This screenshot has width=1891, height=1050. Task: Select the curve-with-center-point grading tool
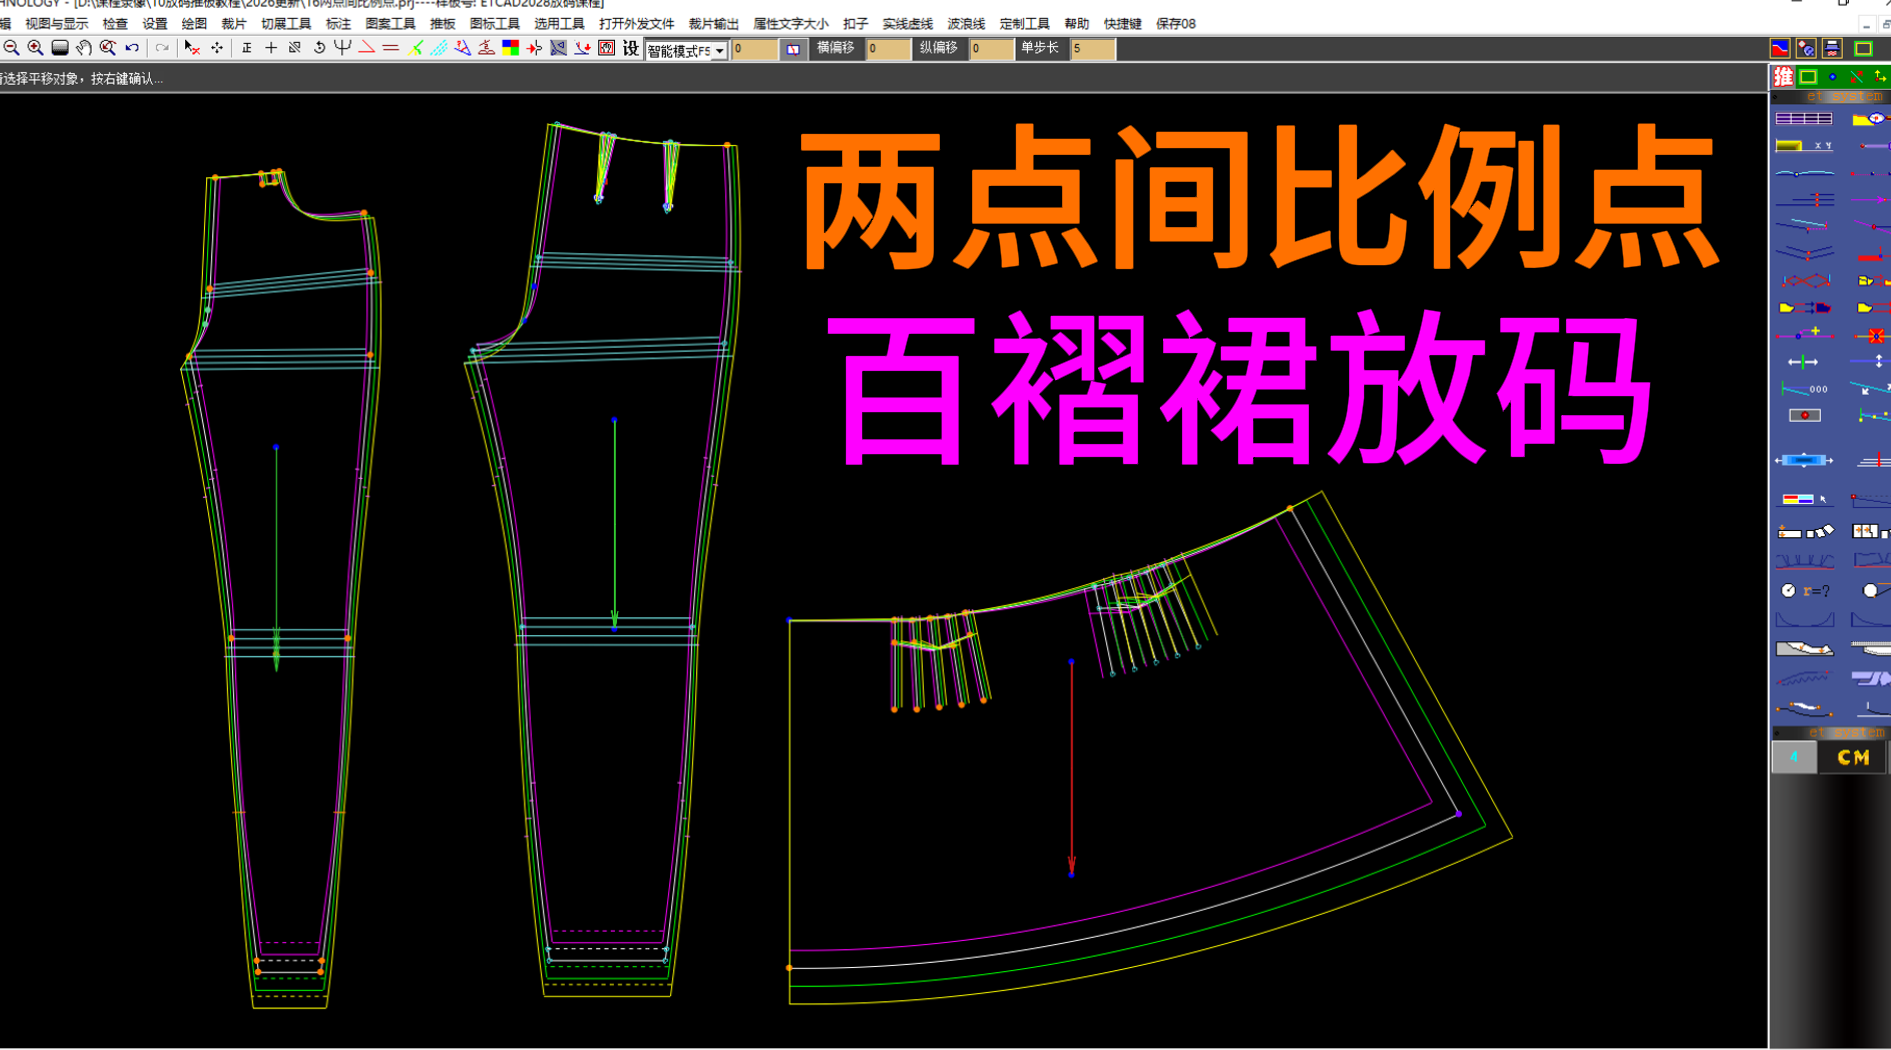[1804, 173]
